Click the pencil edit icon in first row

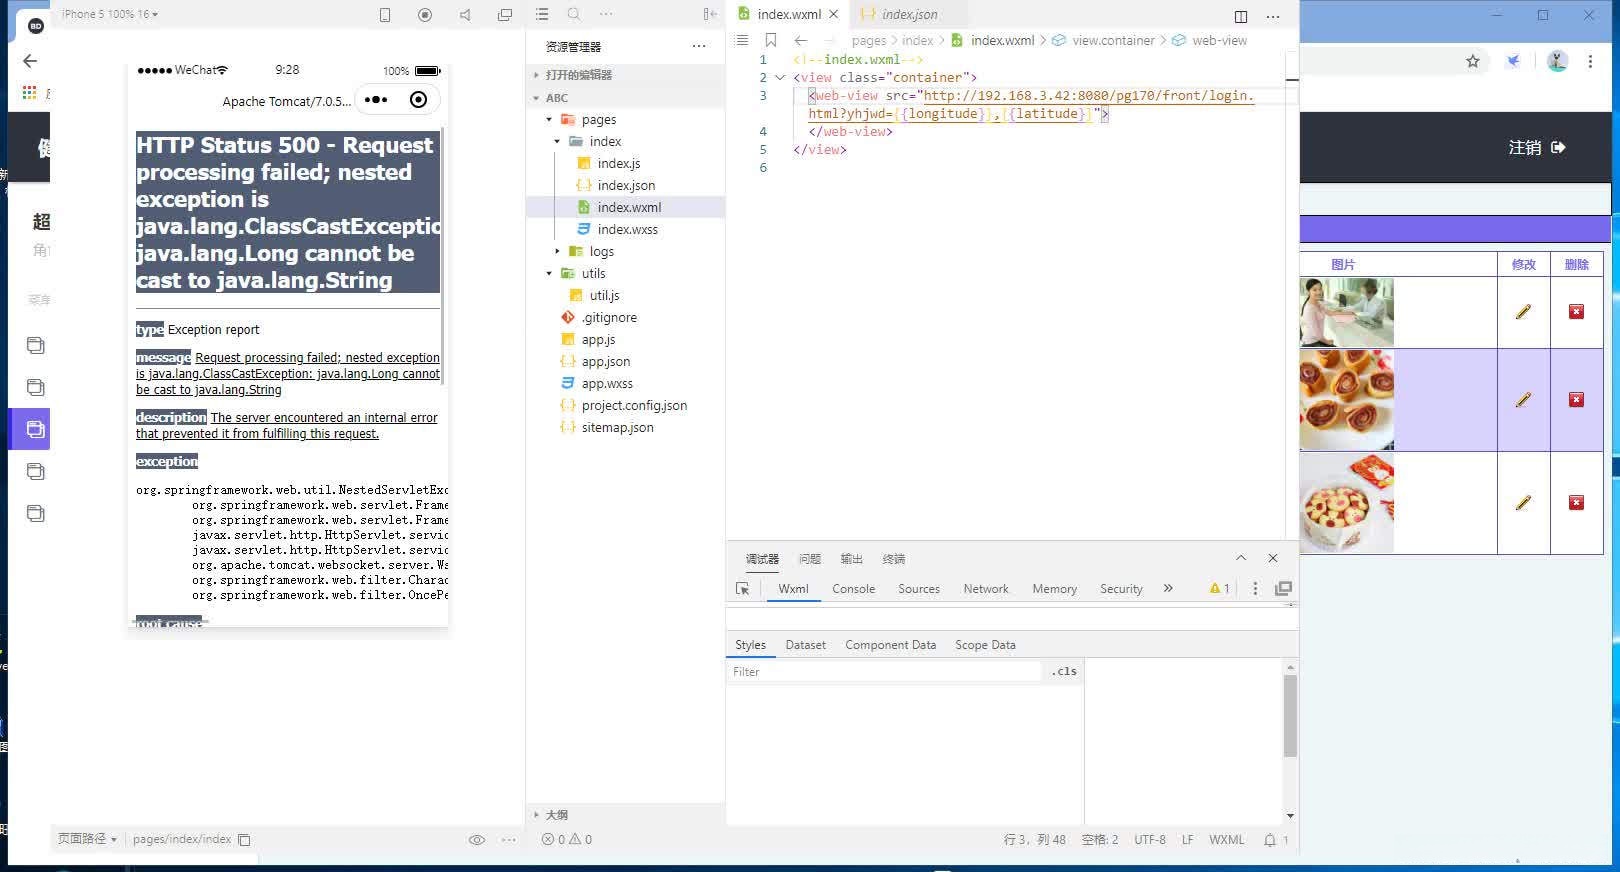pos(1523,312)
